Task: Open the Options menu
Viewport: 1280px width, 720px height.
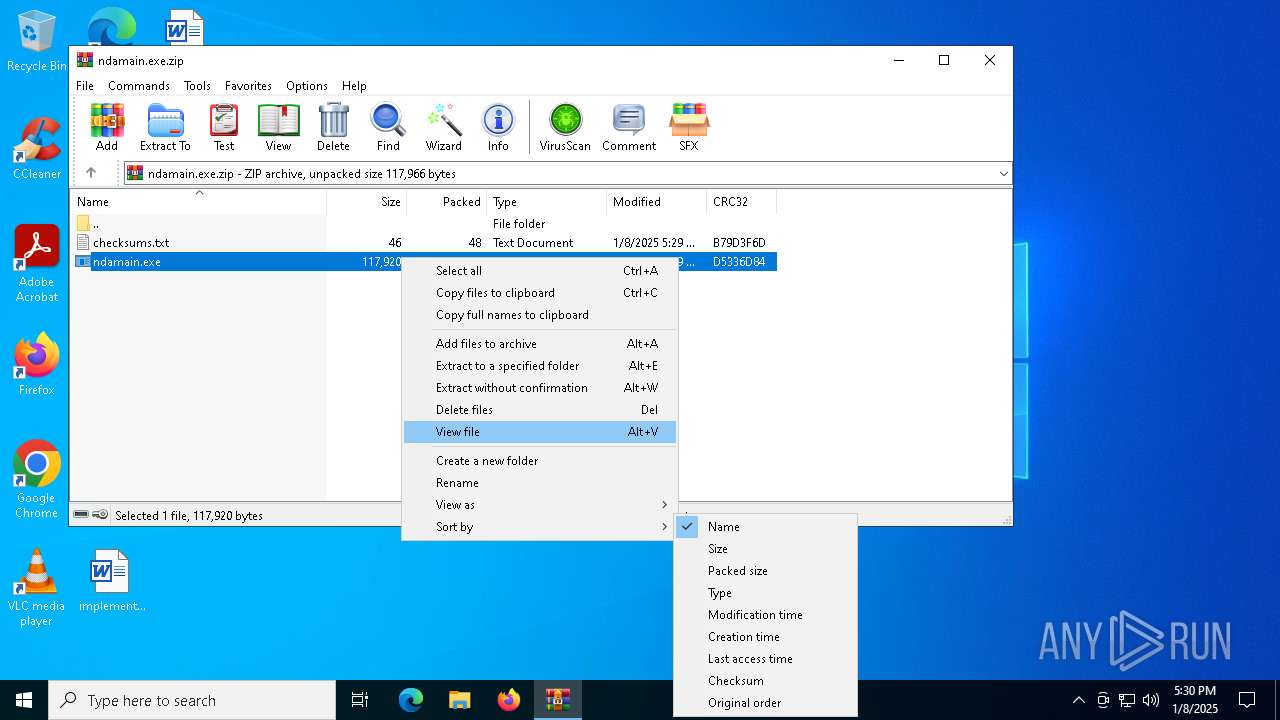Action: [307, 86]
